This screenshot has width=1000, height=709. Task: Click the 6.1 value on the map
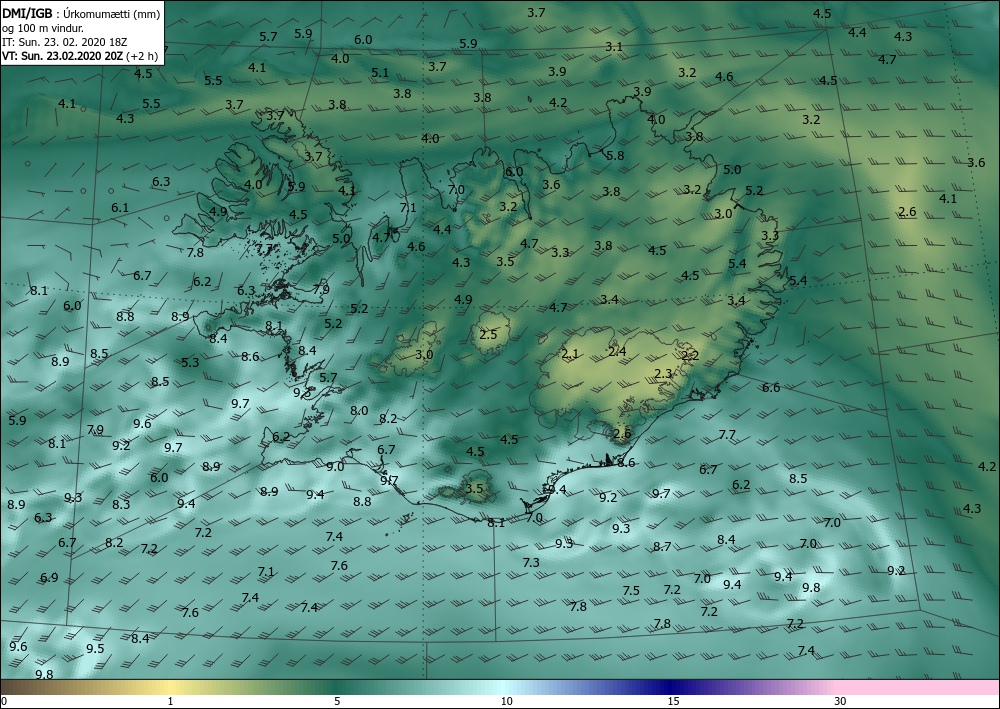(120, 208)
